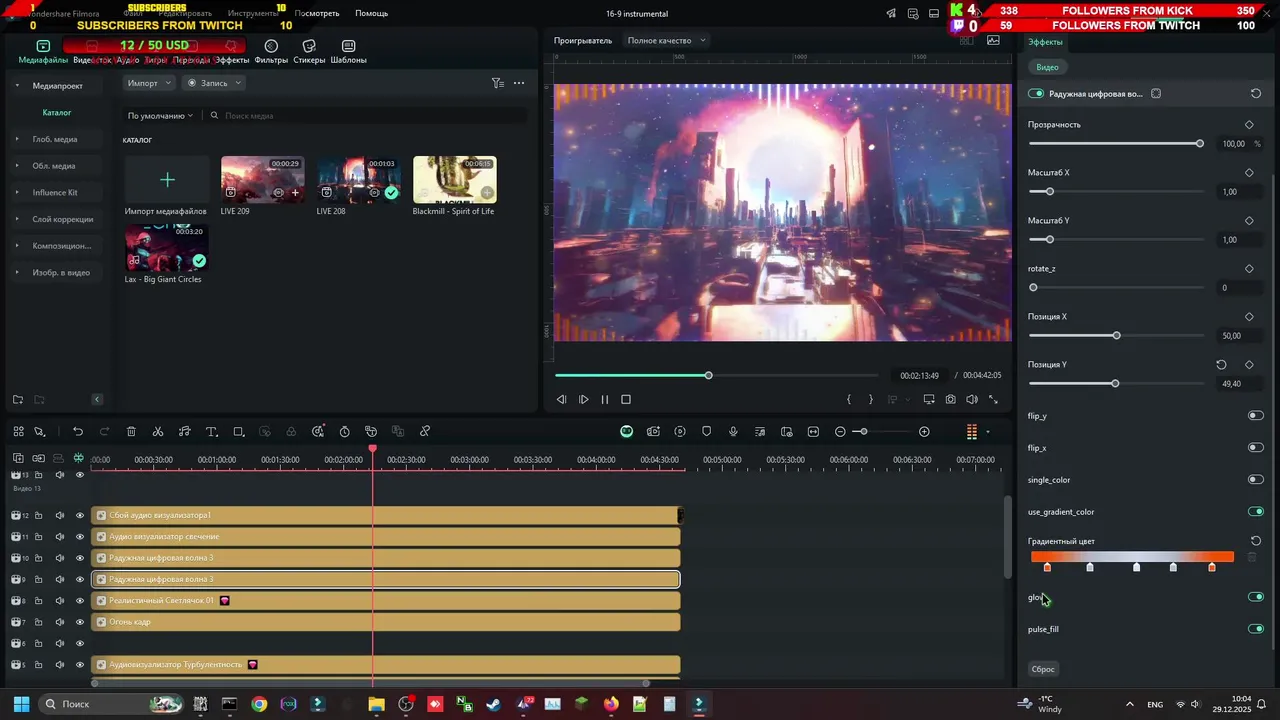Split clip with scissors tool
Screen dimensions: 1280x720
(158, 432)
